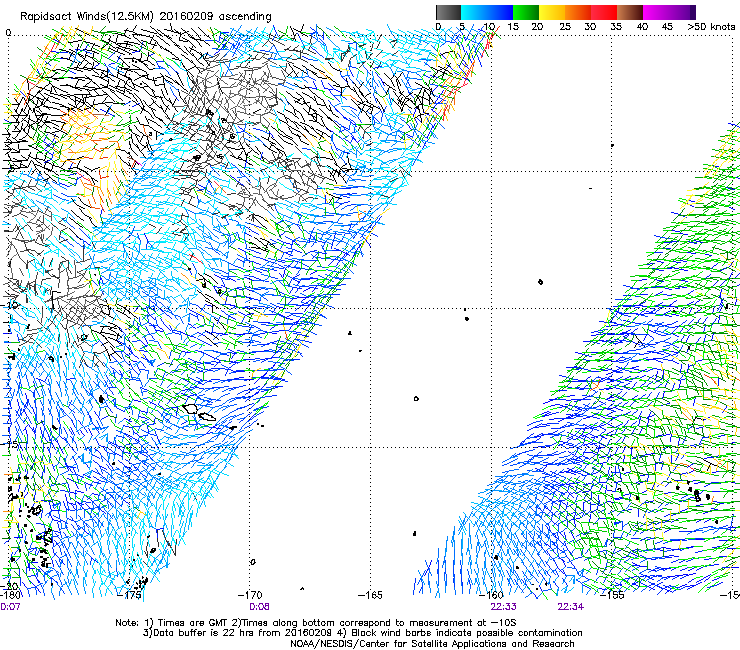Click the '0' latitude label at top left

pos(8,33)
